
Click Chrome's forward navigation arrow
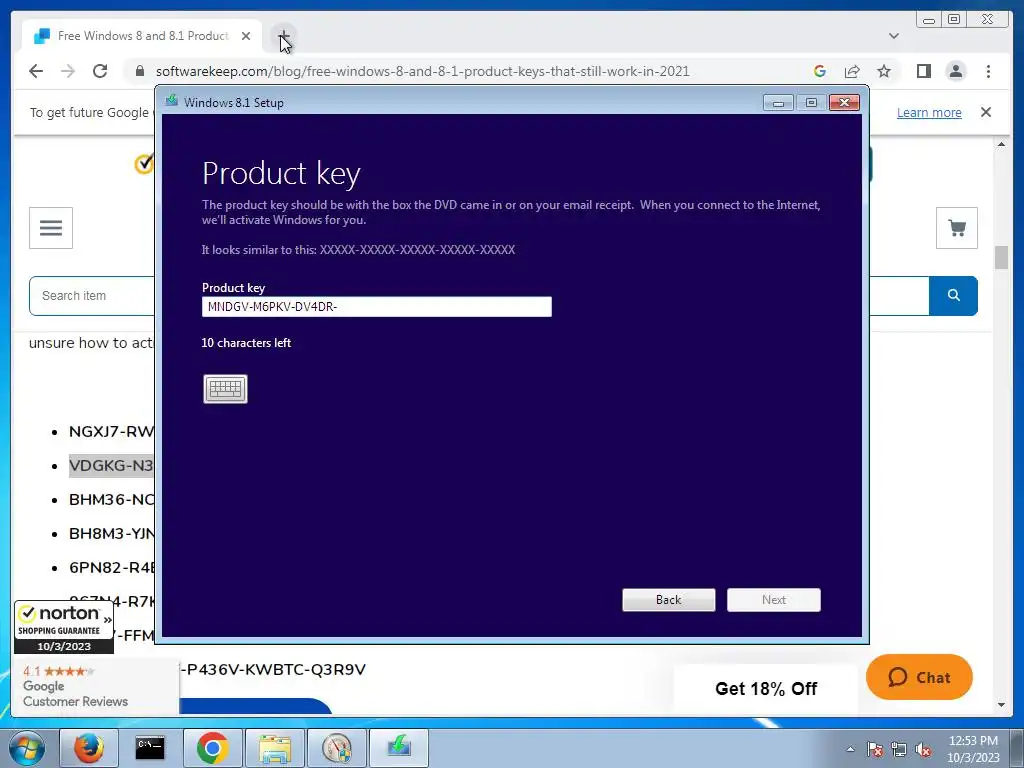click(x=68, y=71)
